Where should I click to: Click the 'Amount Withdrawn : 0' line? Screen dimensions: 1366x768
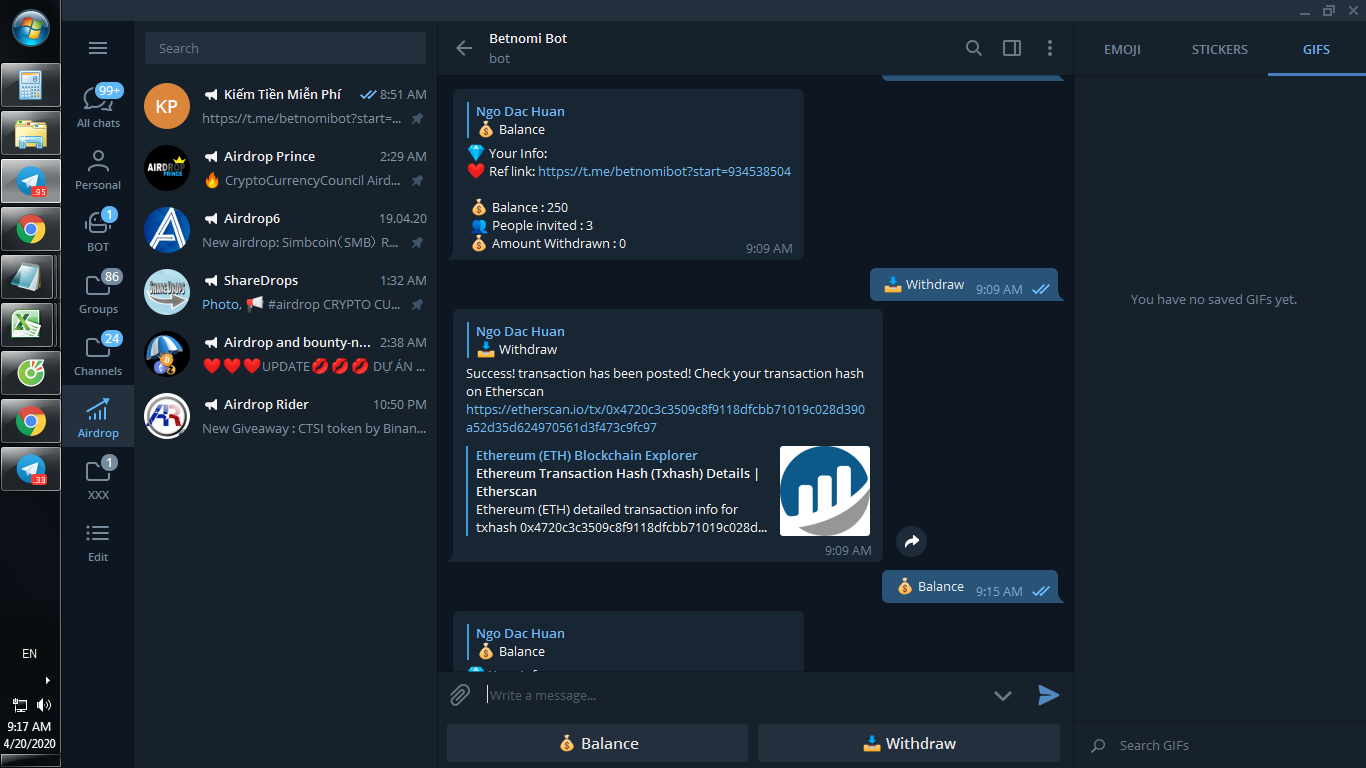548,243
